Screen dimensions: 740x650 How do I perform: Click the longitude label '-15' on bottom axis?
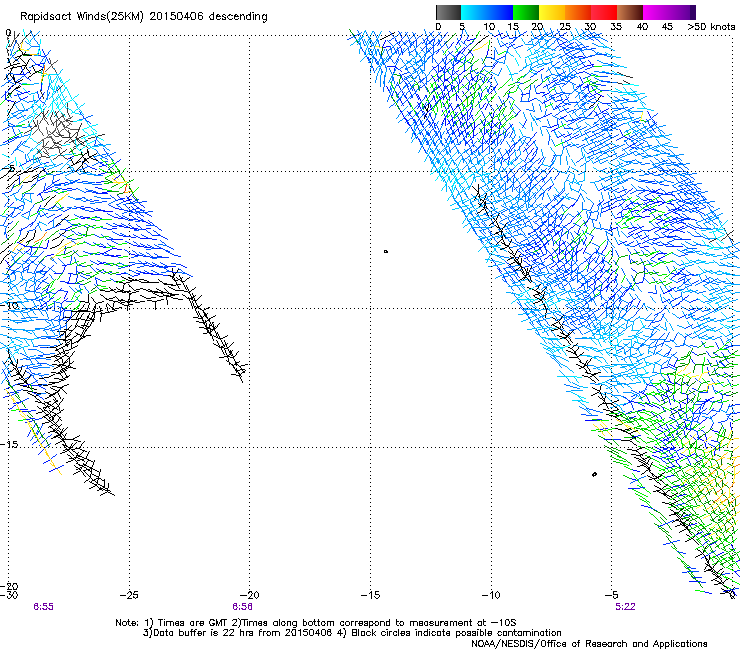coord(370,595)
